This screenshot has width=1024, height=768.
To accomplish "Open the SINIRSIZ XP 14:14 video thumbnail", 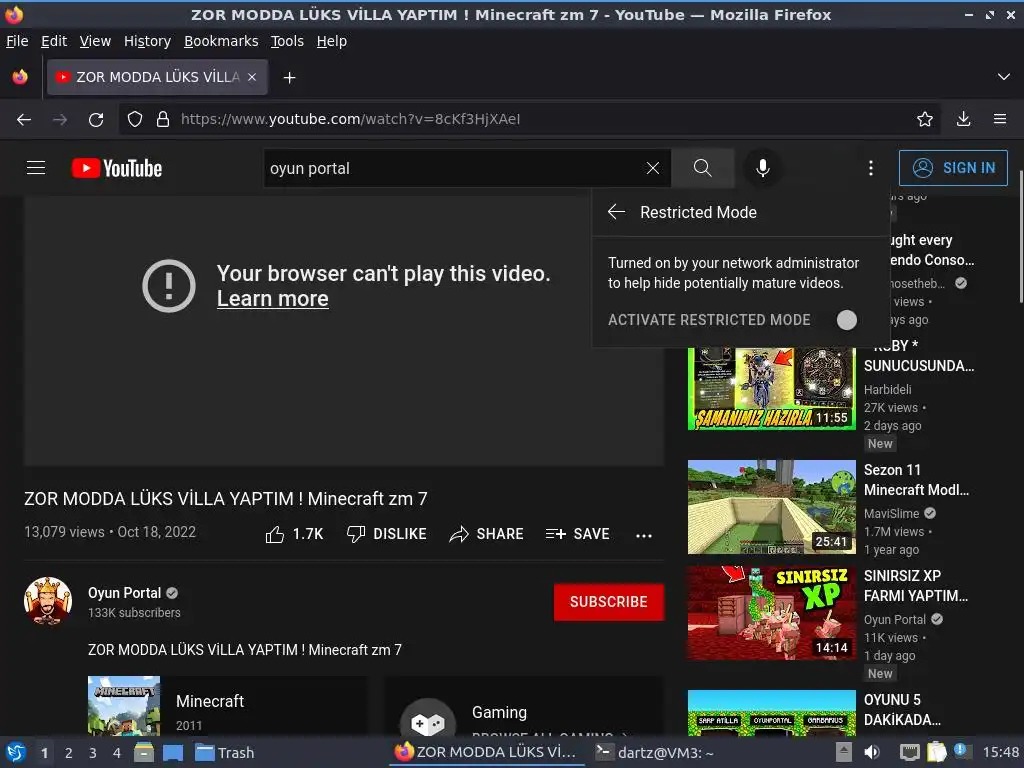I will [x=771, y=613].
